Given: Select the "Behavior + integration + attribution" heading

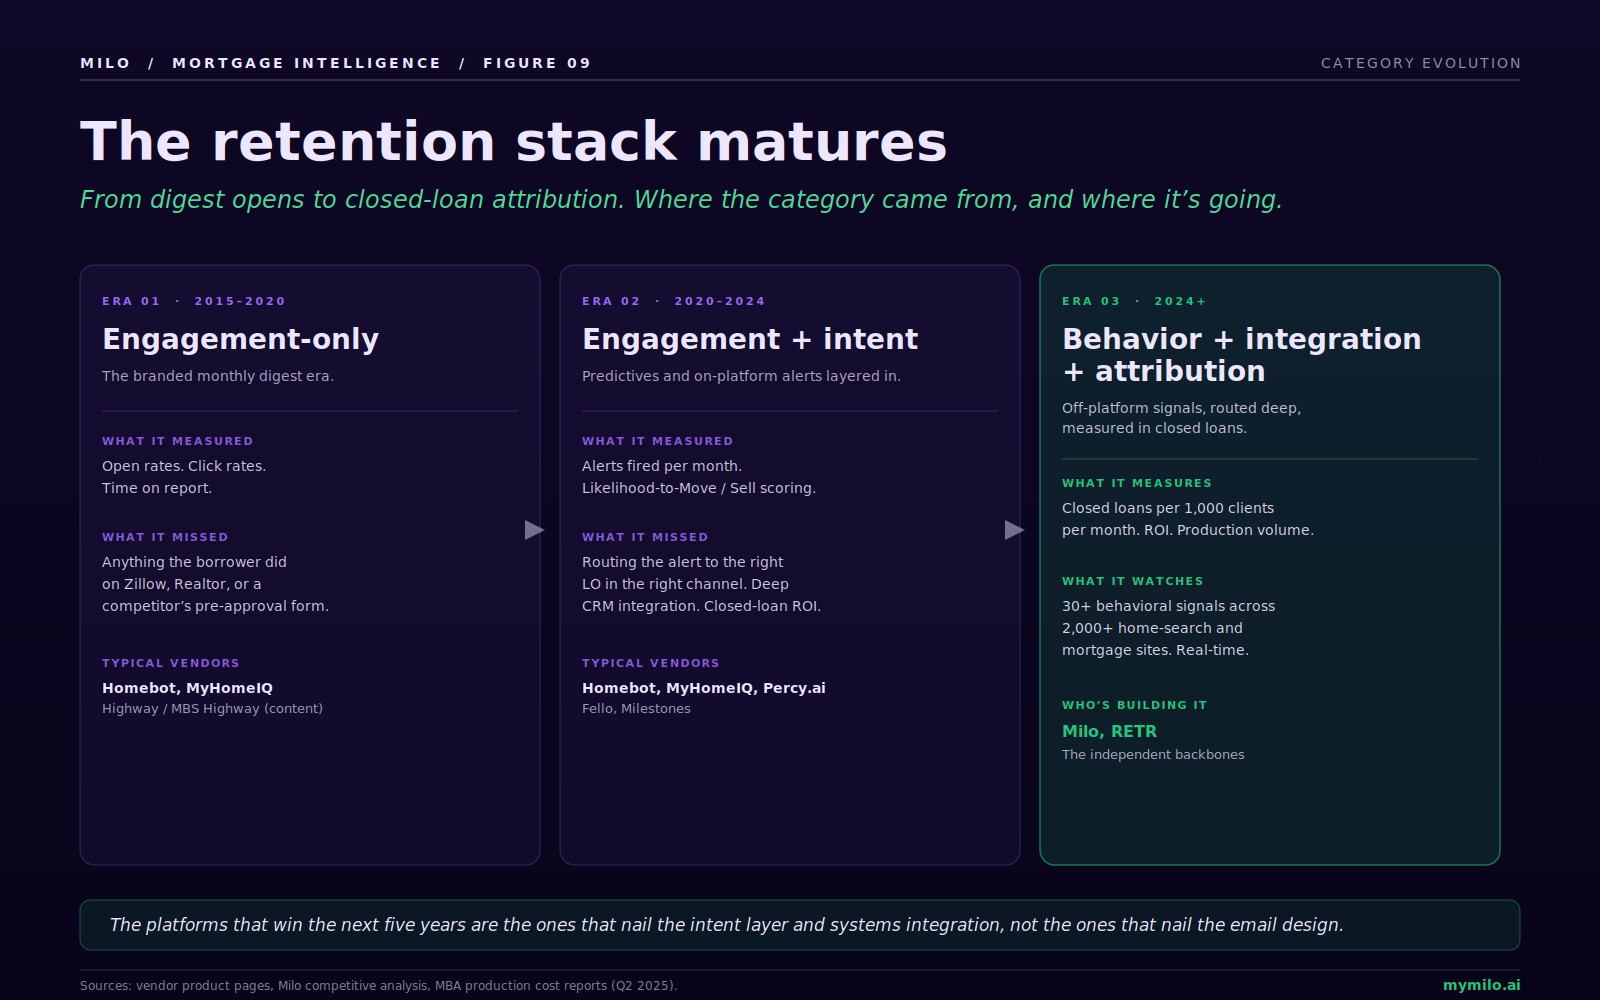Looking at the screenshot, I should pyautogui.click(x=1241, y=355).
